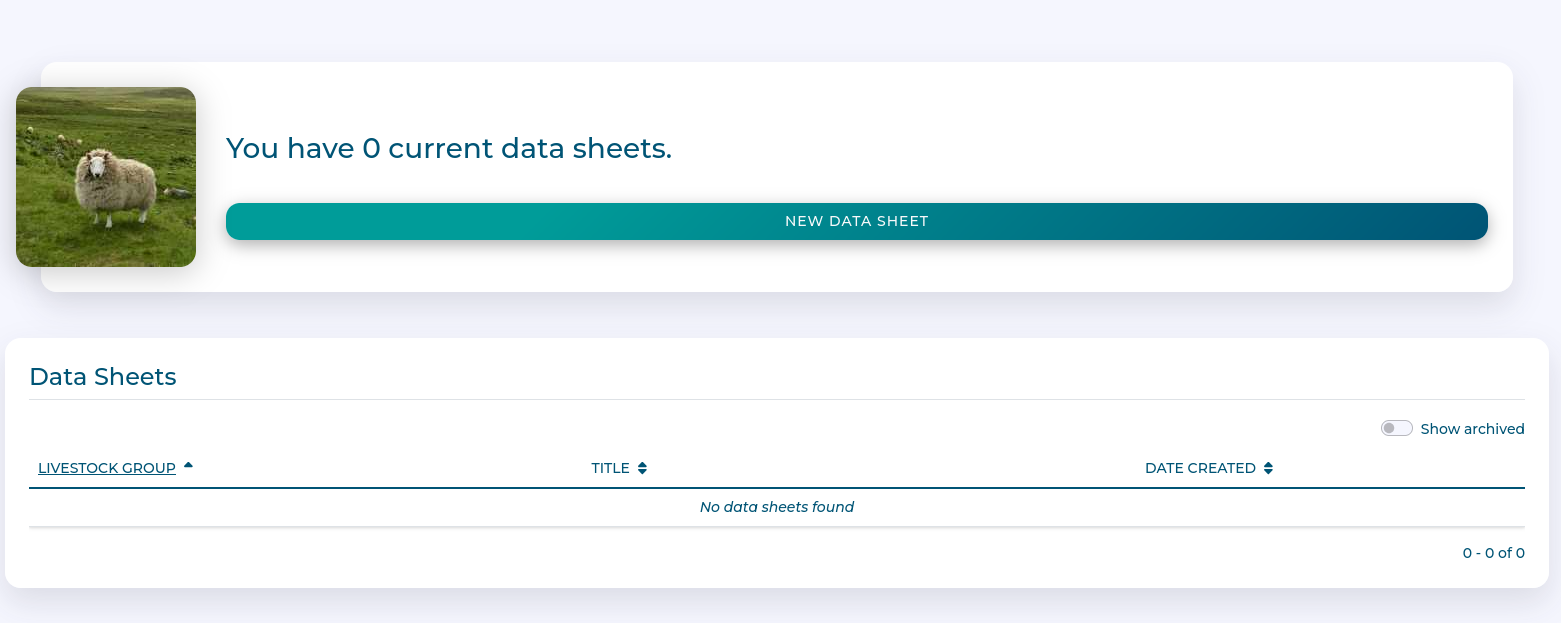Toggle the Show archived switch
Image resolution: width=1561 pixels, height=623 pixels.
1396,428
